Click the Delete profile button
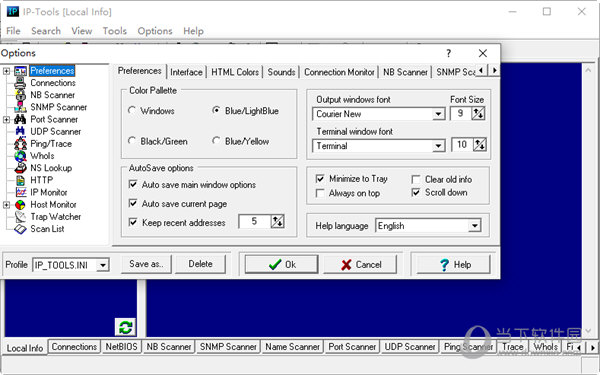 [201, 264]
